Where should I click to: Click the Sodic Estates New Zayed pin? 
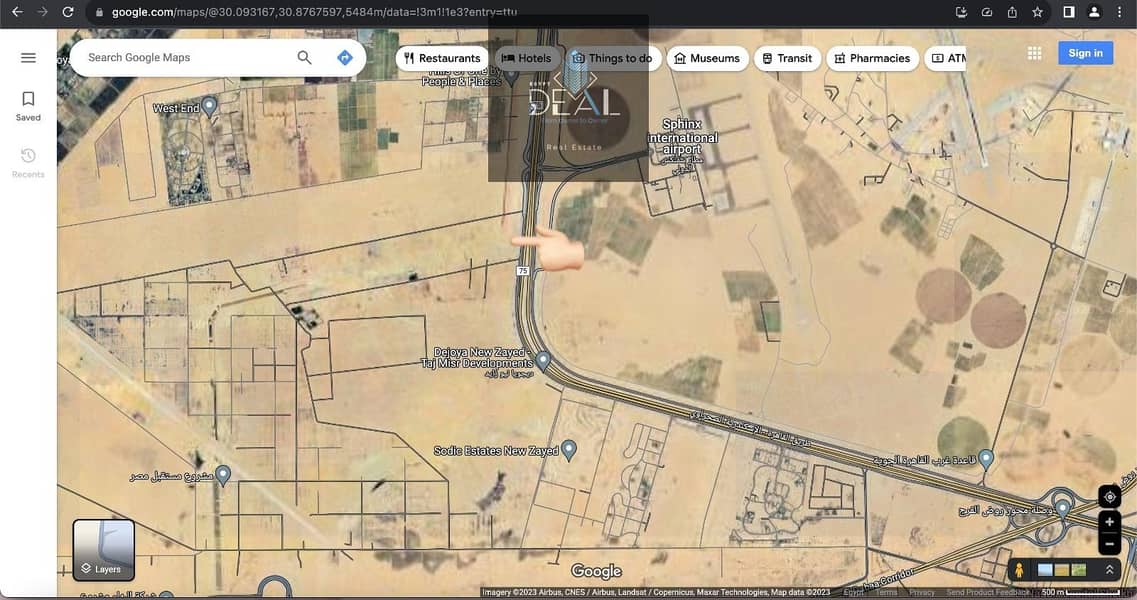click(569, 450)
